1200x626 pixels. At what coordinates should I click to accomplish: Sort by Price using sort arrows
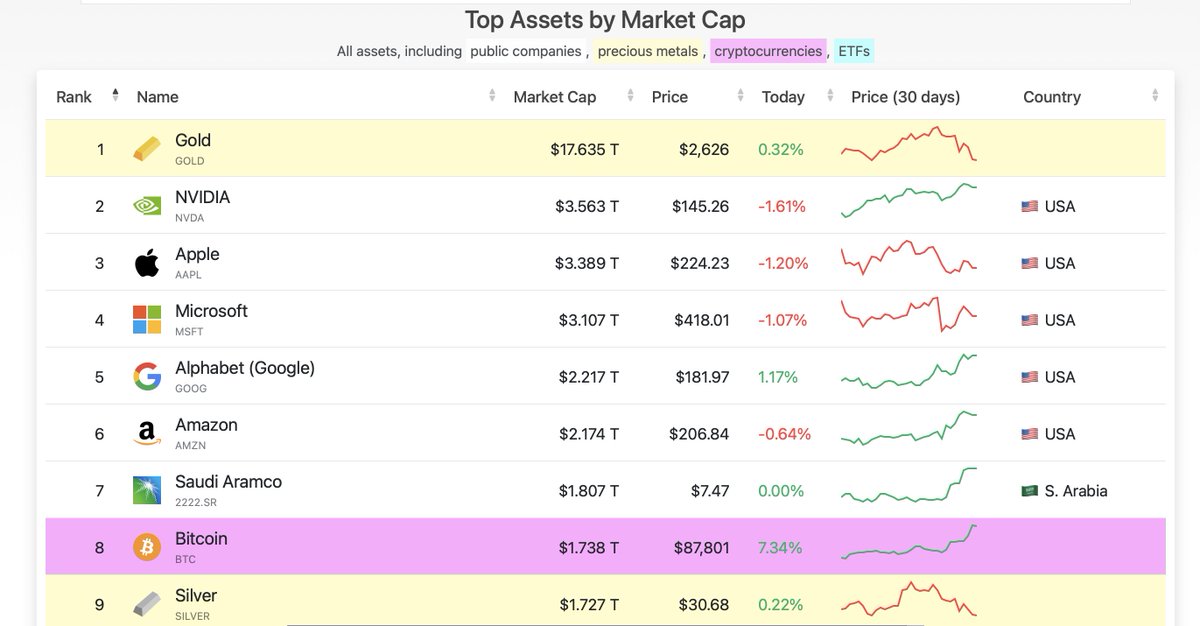pos(740,96)
